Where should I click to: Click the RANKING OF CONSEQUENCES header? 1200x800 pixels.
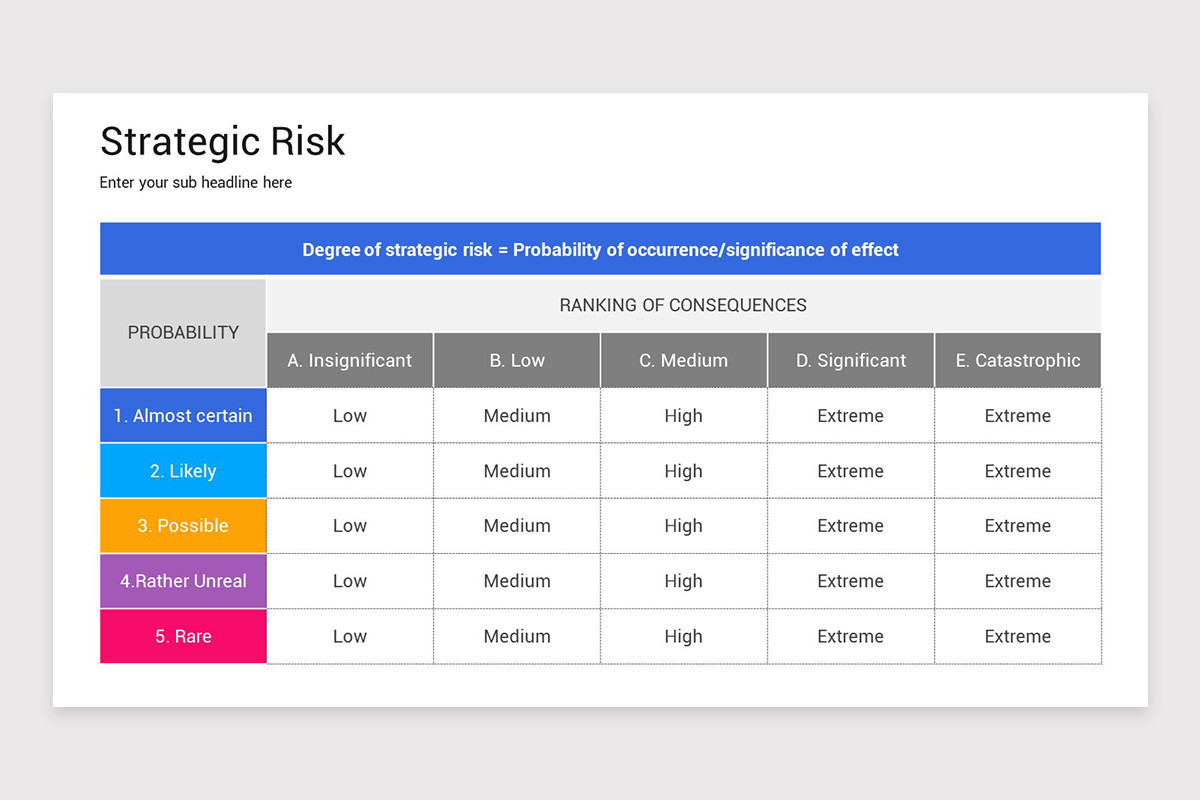coord(683,305)
